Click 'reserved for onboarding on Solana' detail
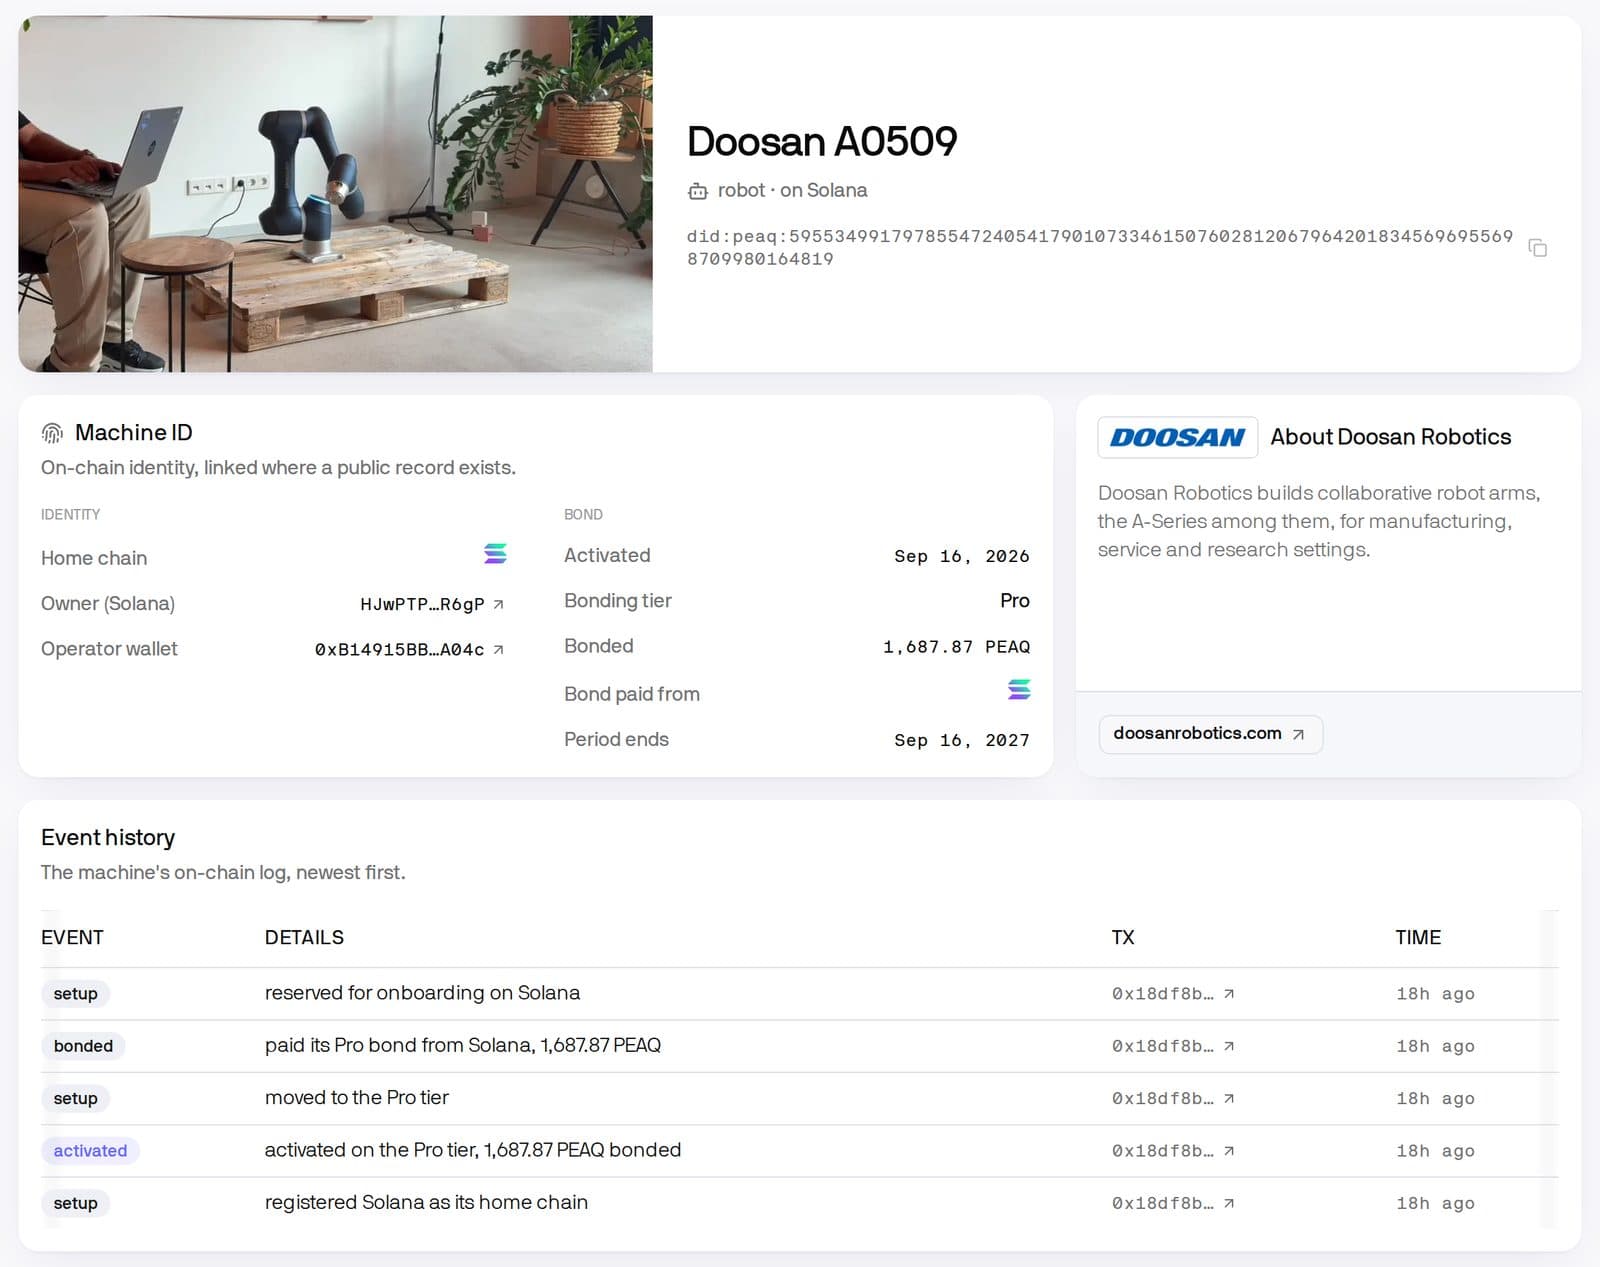 [x=422, y=994]
